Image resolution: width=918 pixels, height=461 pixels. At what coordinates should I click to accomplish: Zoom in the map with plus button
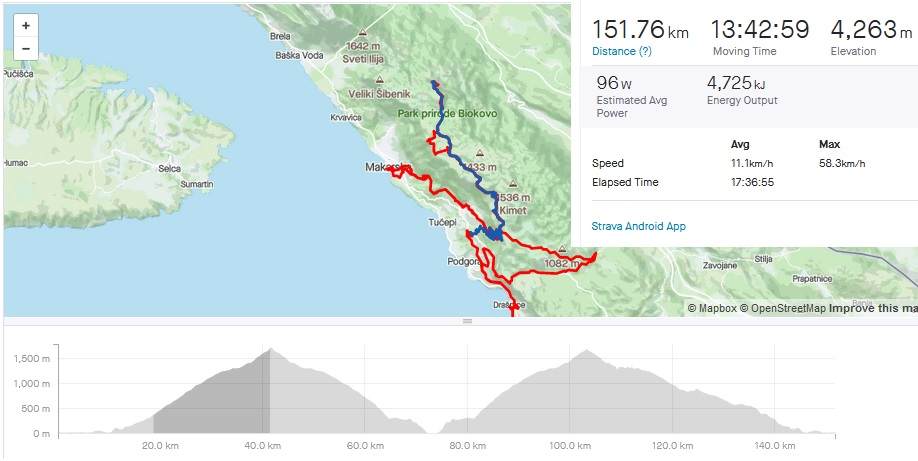(x=26, y=26)
